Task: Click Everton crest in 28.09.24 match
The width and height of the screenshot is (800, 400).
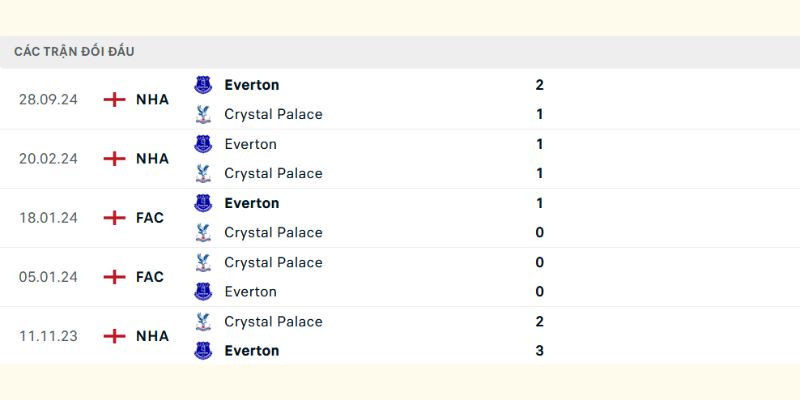Action: [203, 85]
